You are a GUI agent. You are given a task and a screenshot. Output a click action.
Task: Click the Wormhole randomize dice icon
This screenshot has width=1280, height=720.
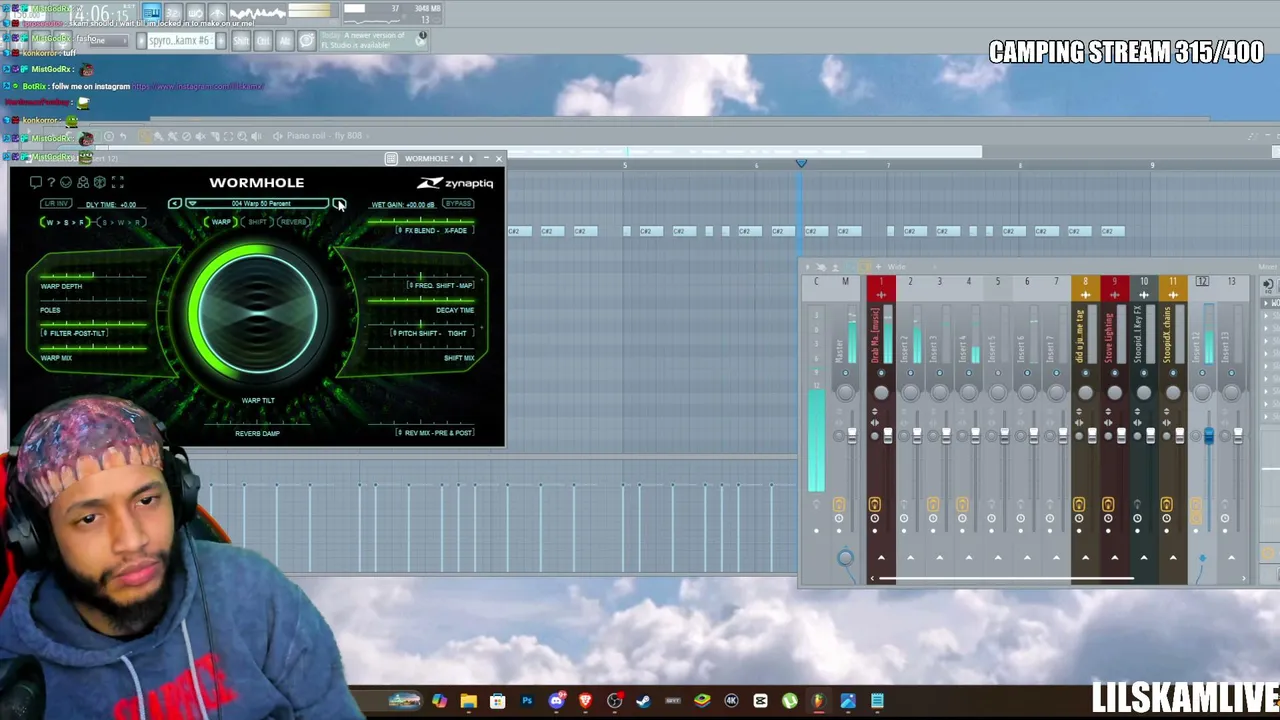(x=99, y=182)
